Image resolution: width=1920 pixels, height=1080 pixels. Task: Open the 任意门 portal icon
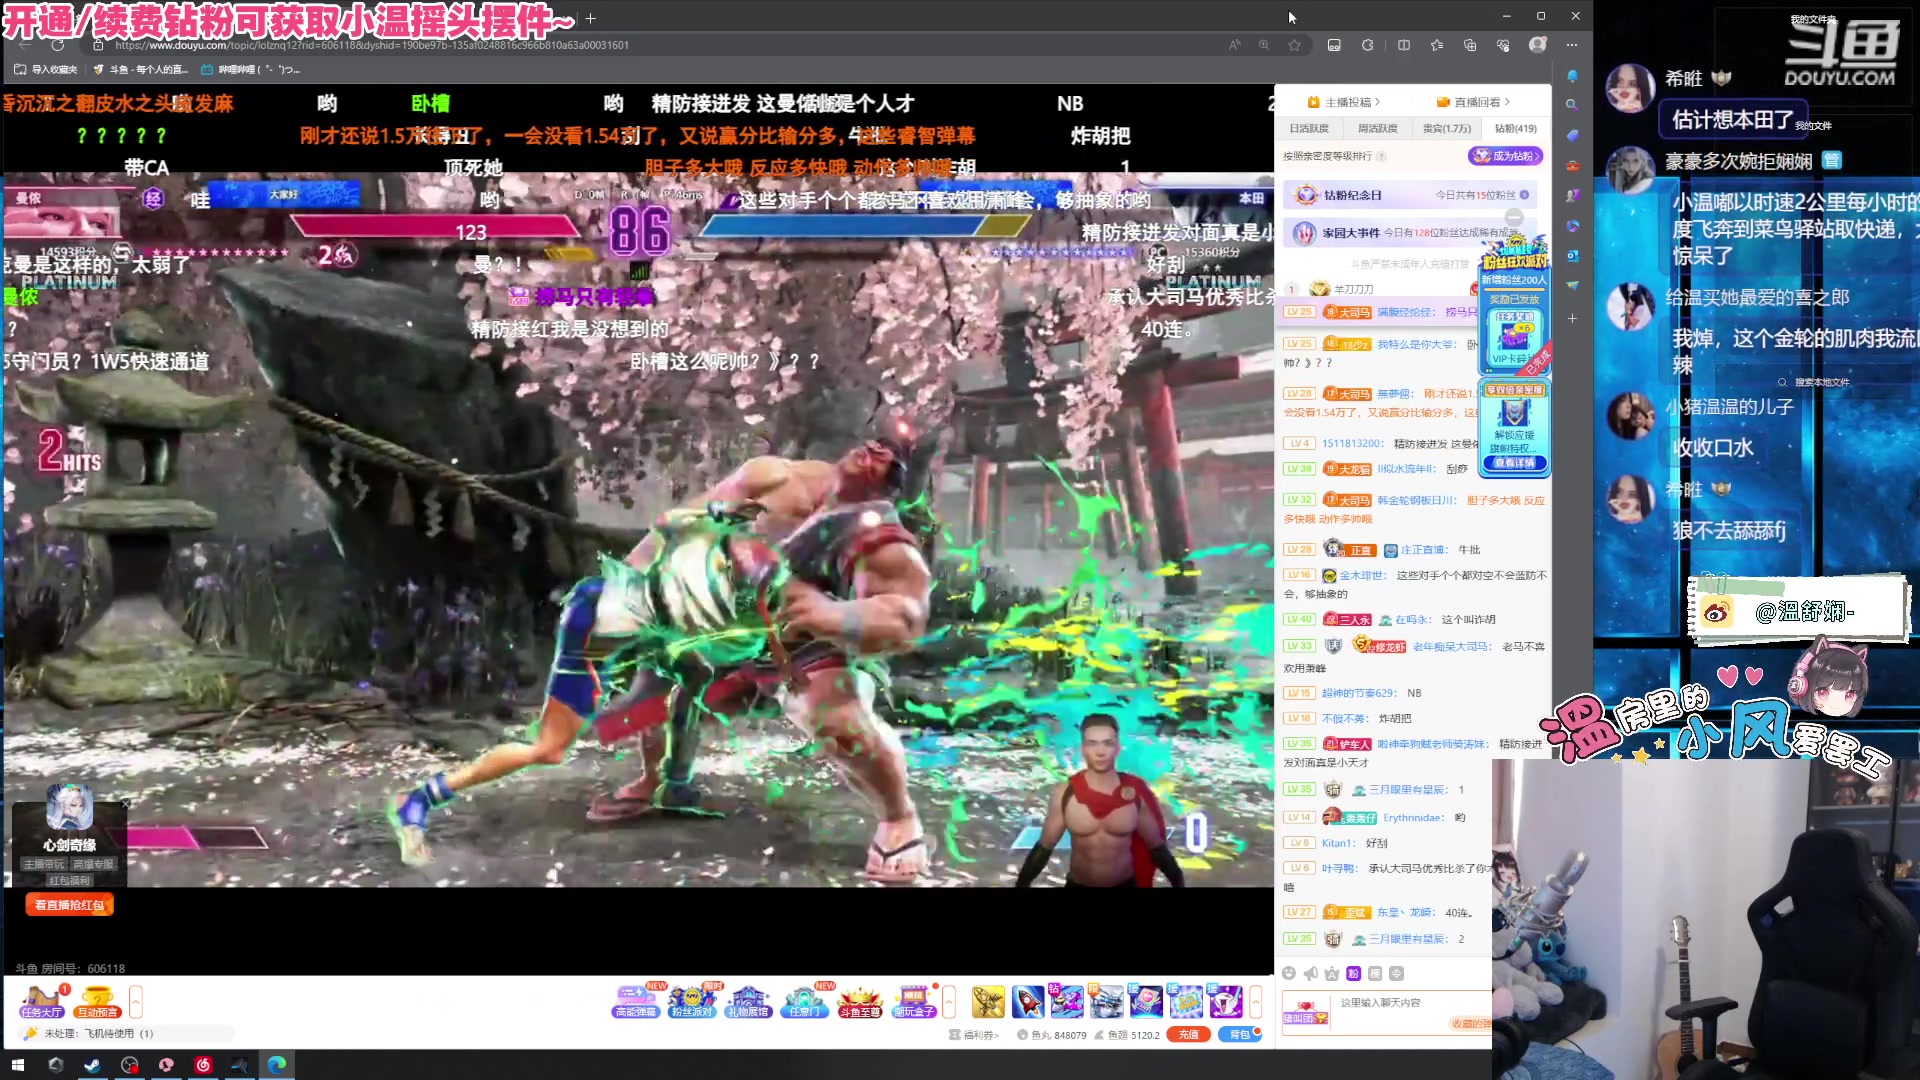click(x=804, y=1001)
